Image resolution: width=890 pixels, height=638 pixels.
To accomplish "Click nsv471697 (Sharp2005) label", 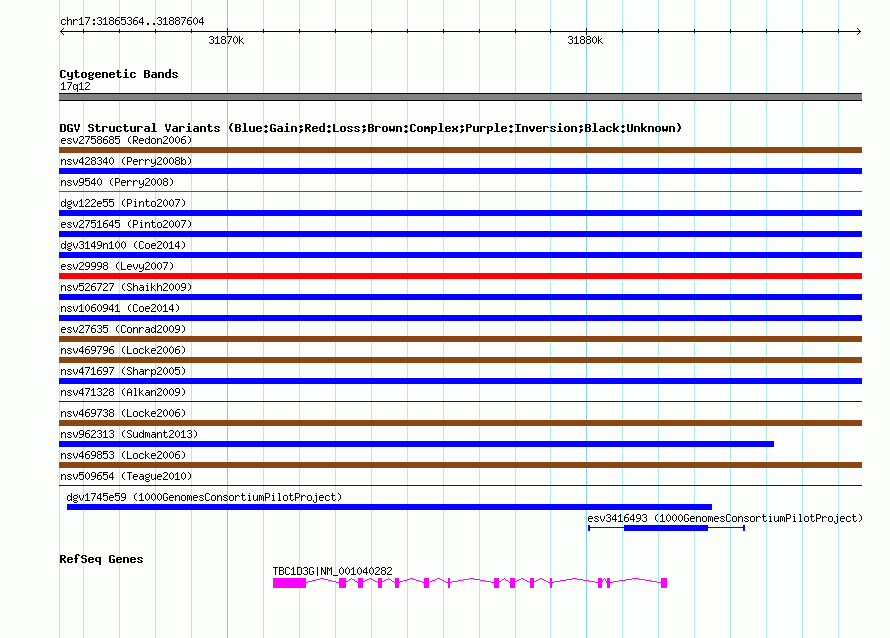I will pos(123,371).
